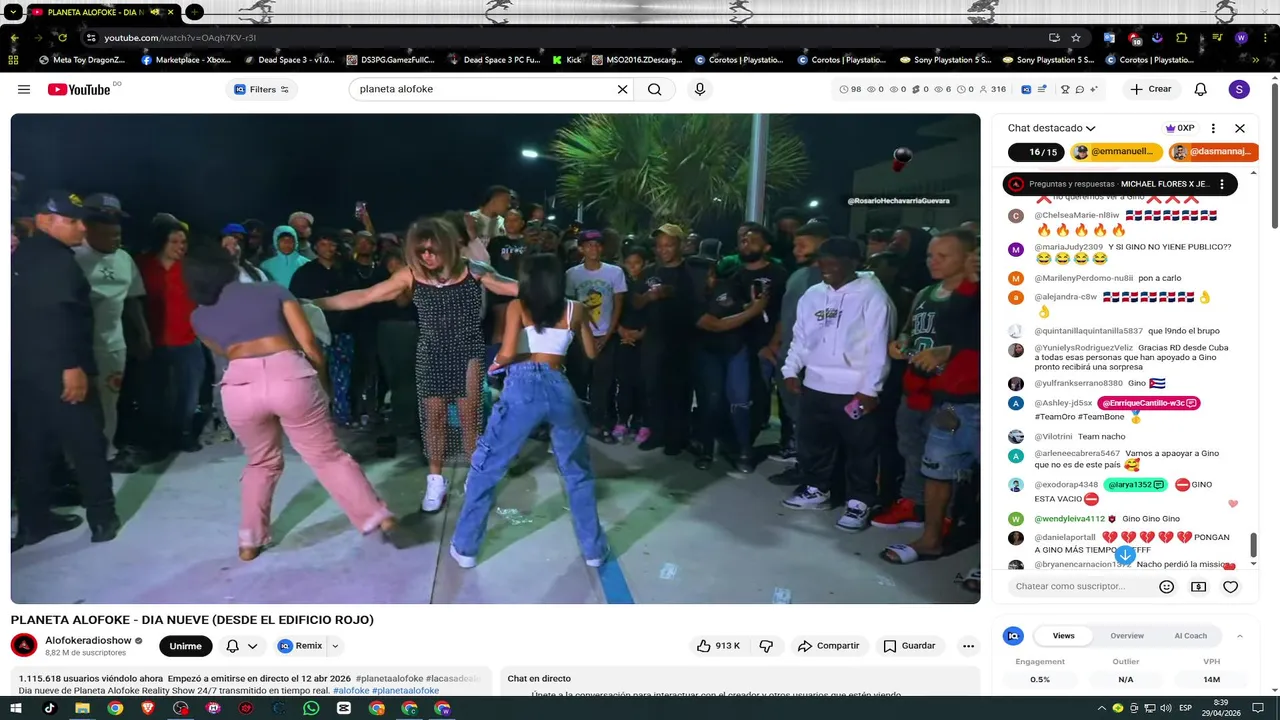Open the YouTube hamburger guide menu
The width and height of the screenshot is (1280, 720).
pos(24,89)
